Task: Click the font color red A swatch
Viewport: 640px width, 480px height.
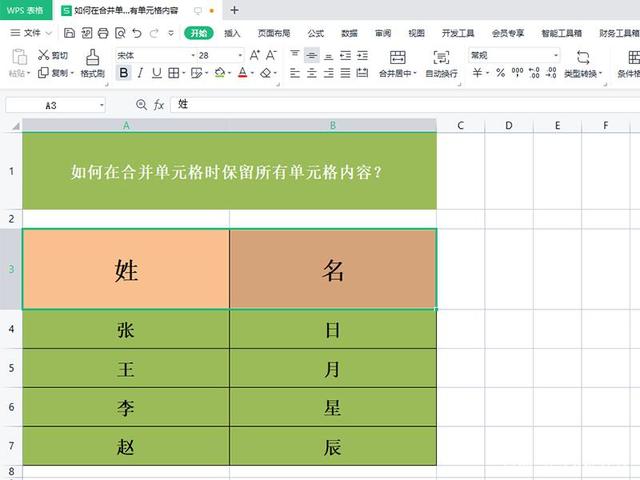Action: pos(243,73)
